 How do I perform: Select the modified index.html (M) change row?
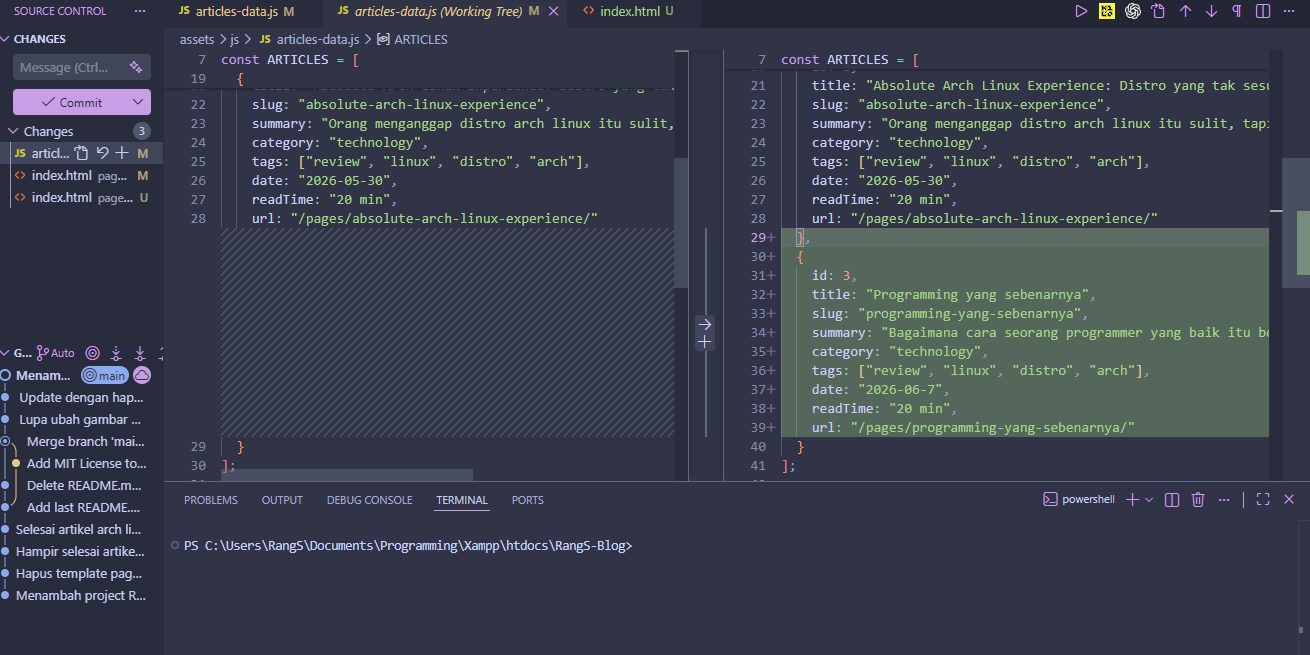[x=82, y=175]
